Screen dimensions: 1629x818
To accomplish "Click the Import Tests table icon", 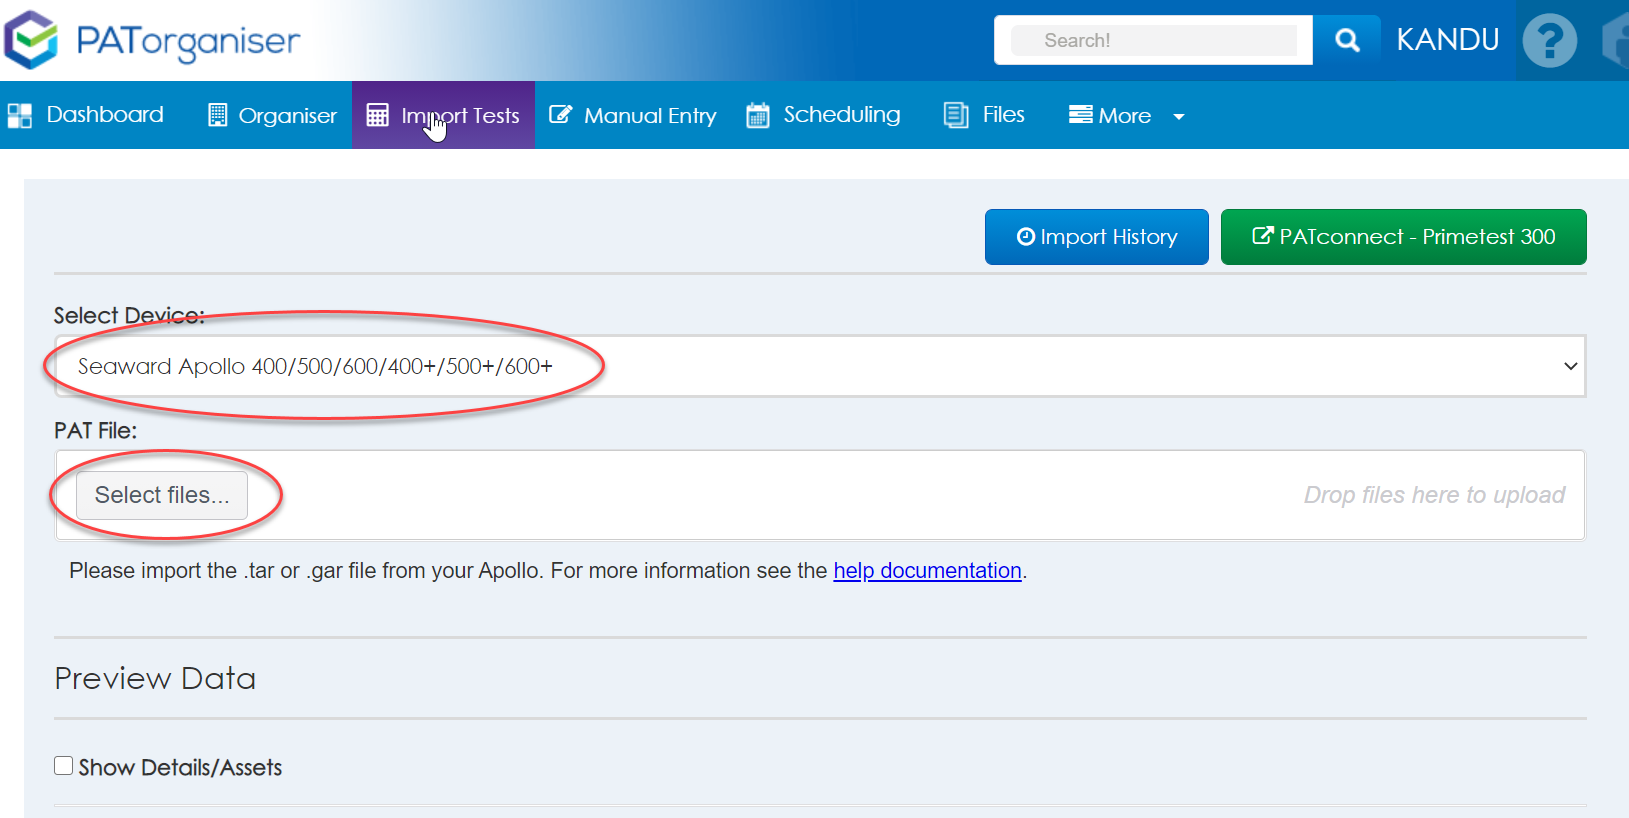I will (x=377, y=115).
